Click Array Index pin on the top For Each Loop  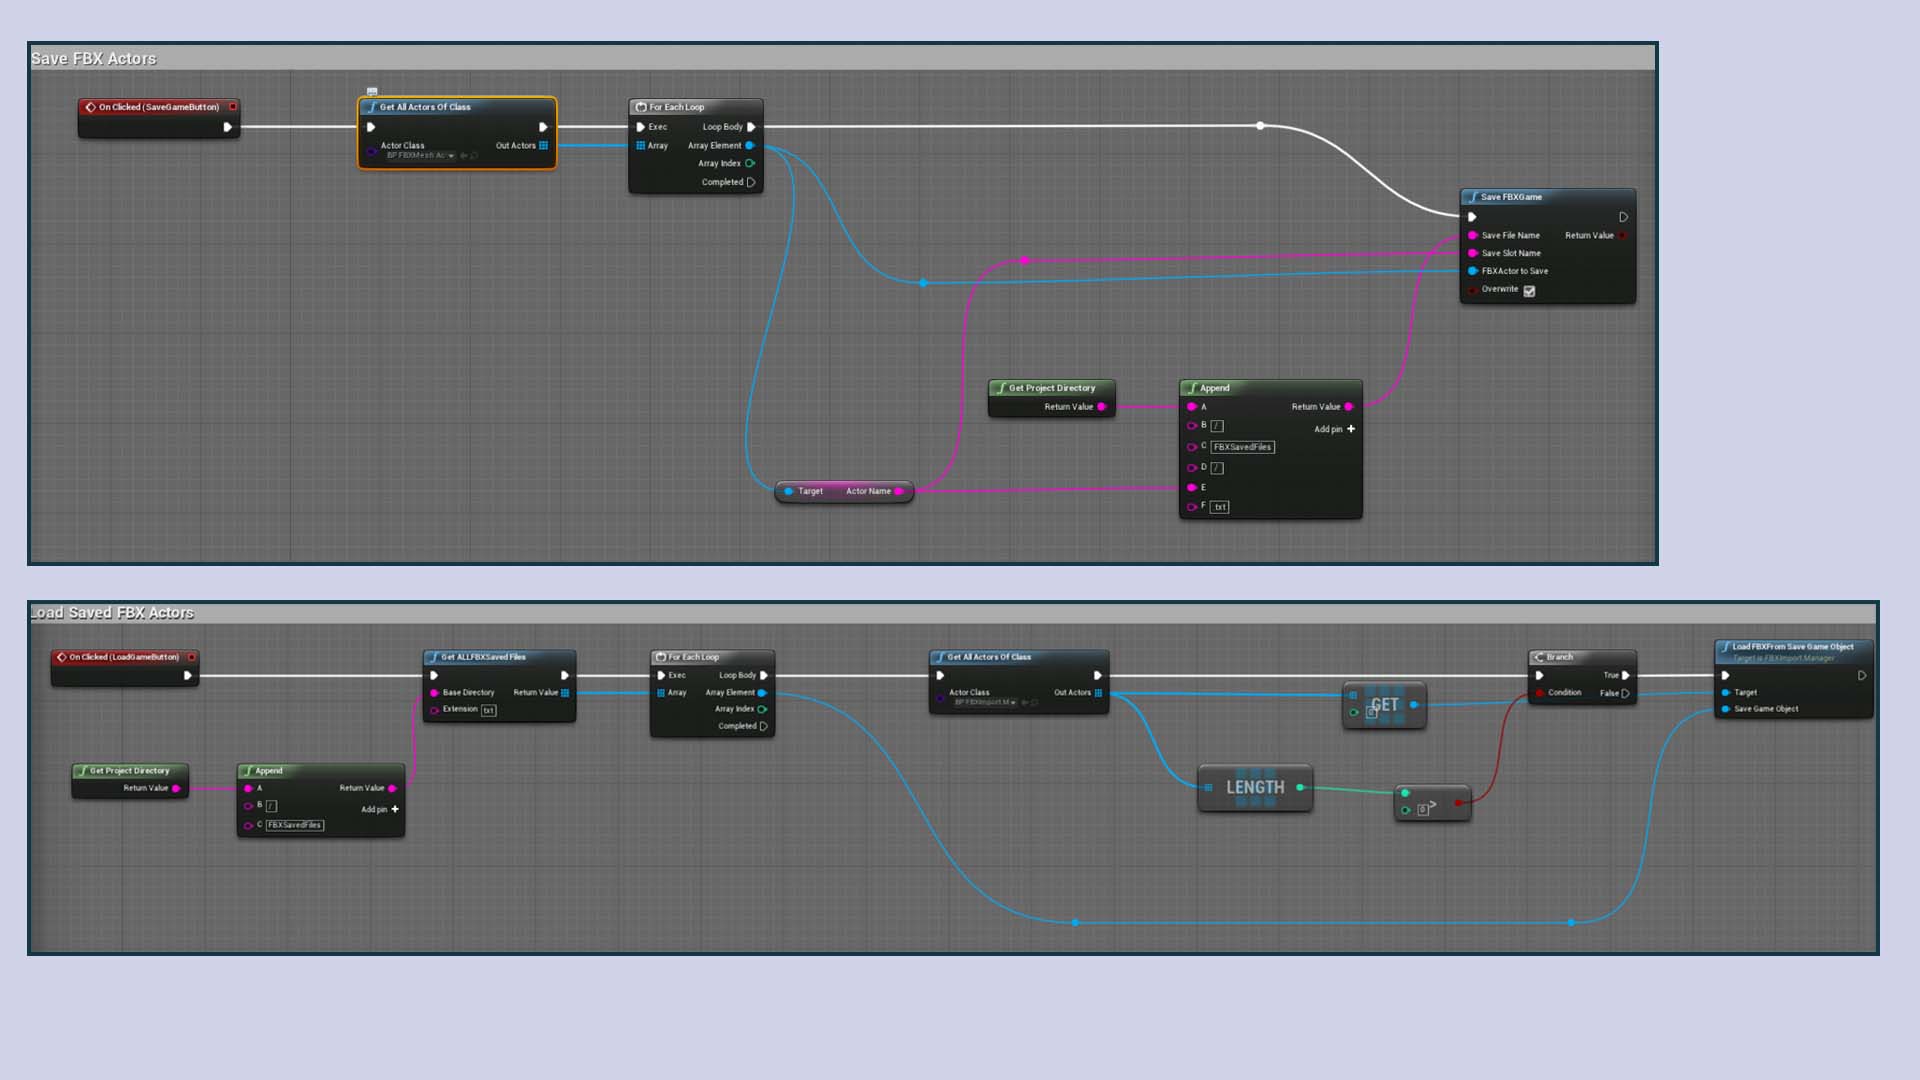749,163
